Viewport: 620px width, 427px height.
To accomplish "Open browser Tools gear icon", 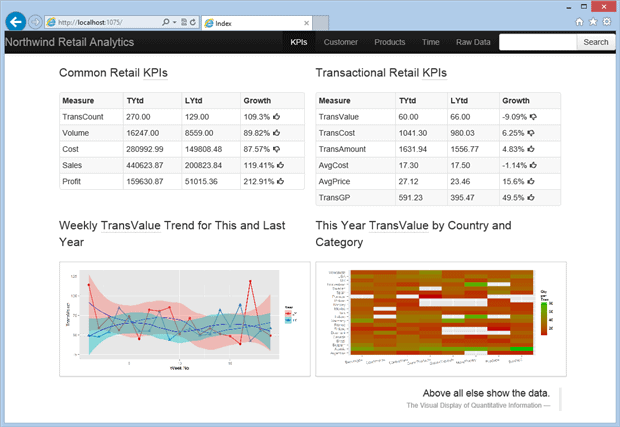I will tap(607, 22).
